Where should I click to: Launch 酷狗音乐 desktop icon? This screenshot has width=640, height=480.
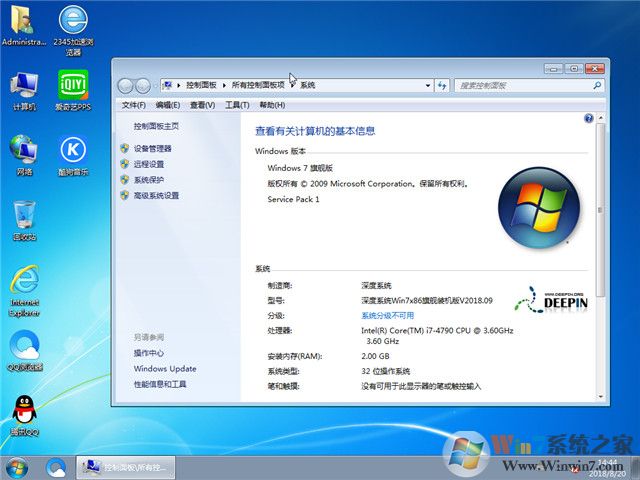[x=73, y=155]
